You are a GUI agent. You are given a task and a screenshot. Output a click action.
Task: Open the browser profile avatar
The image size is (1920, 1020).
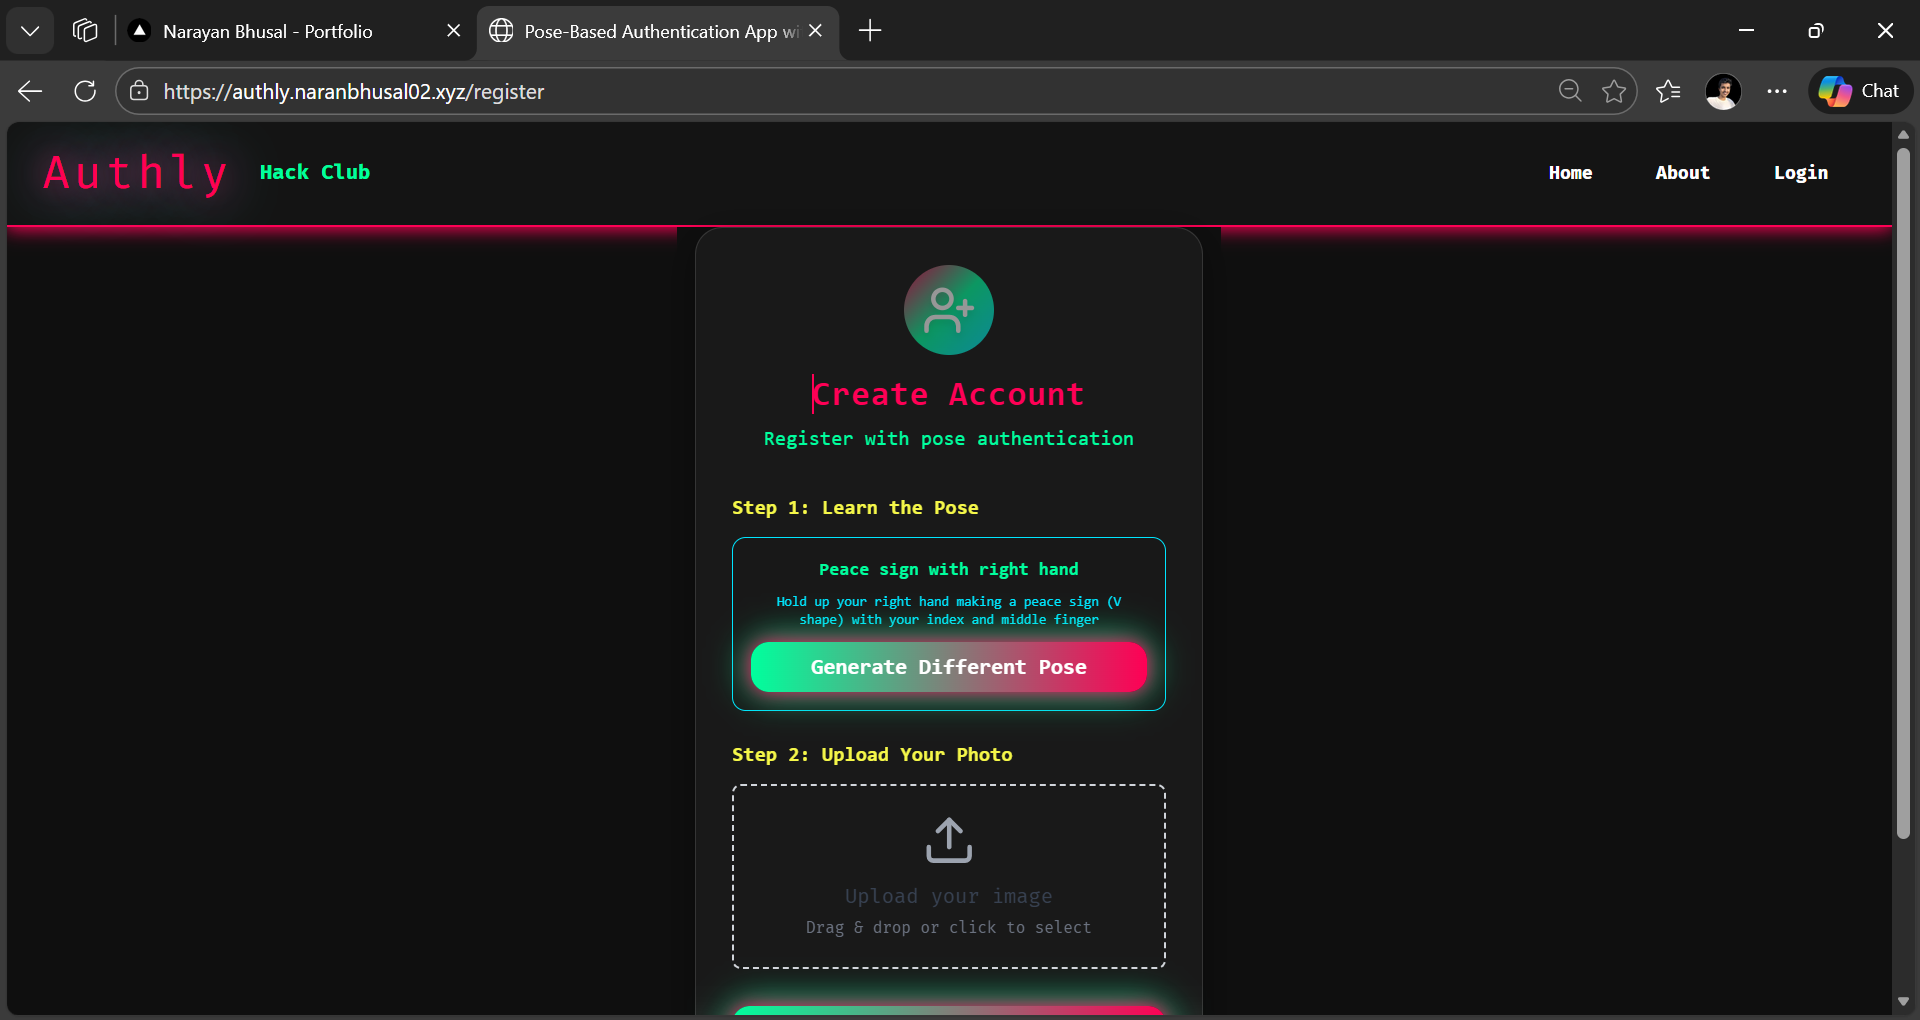click(1724, 91)
